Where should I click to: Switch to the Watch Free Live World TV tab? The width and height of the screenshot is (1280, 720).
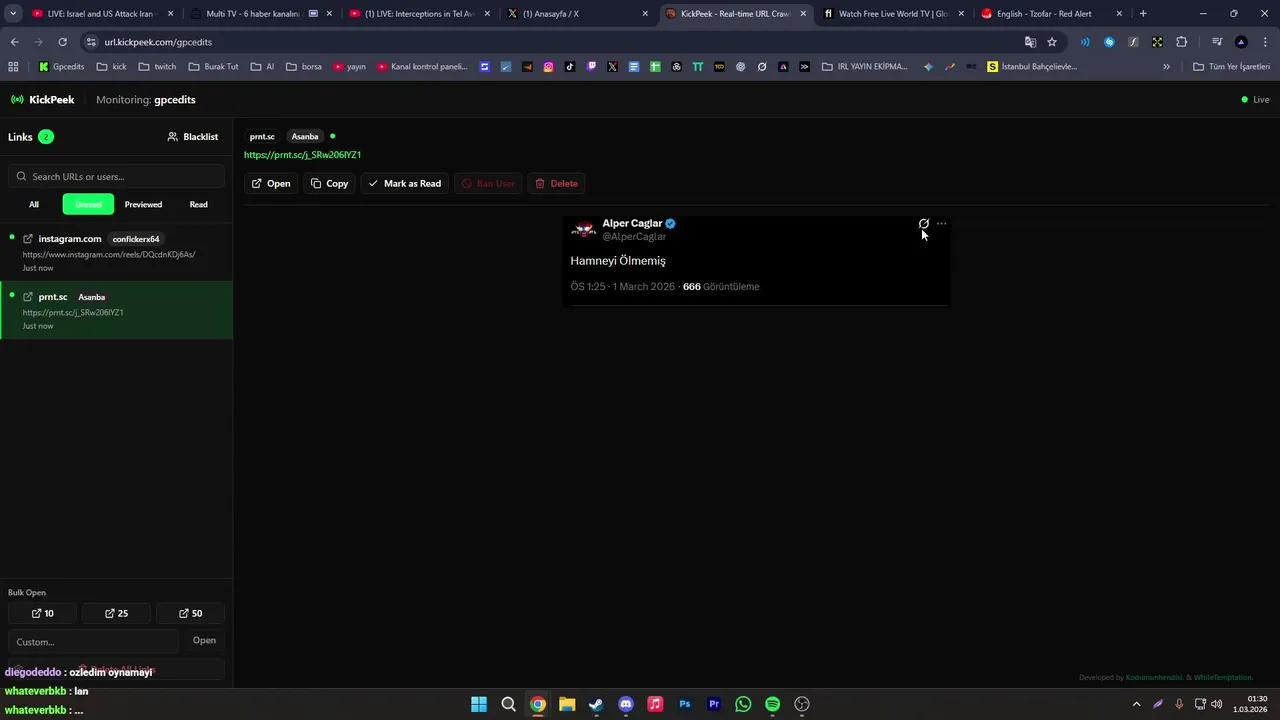pos(893,14)
